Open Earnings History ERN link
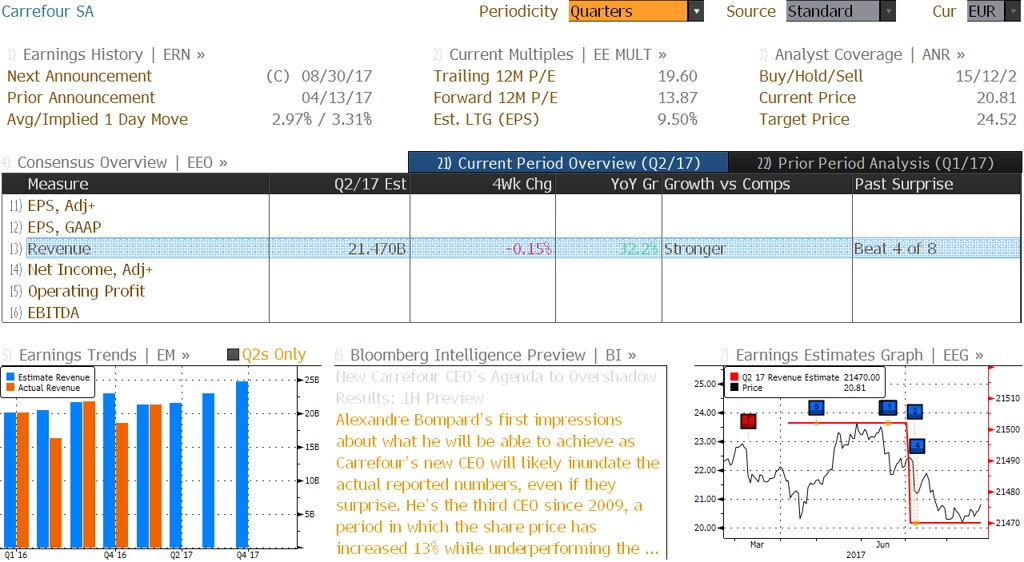The height and width of the screenshot is (562, 1024). coord(106,55)
